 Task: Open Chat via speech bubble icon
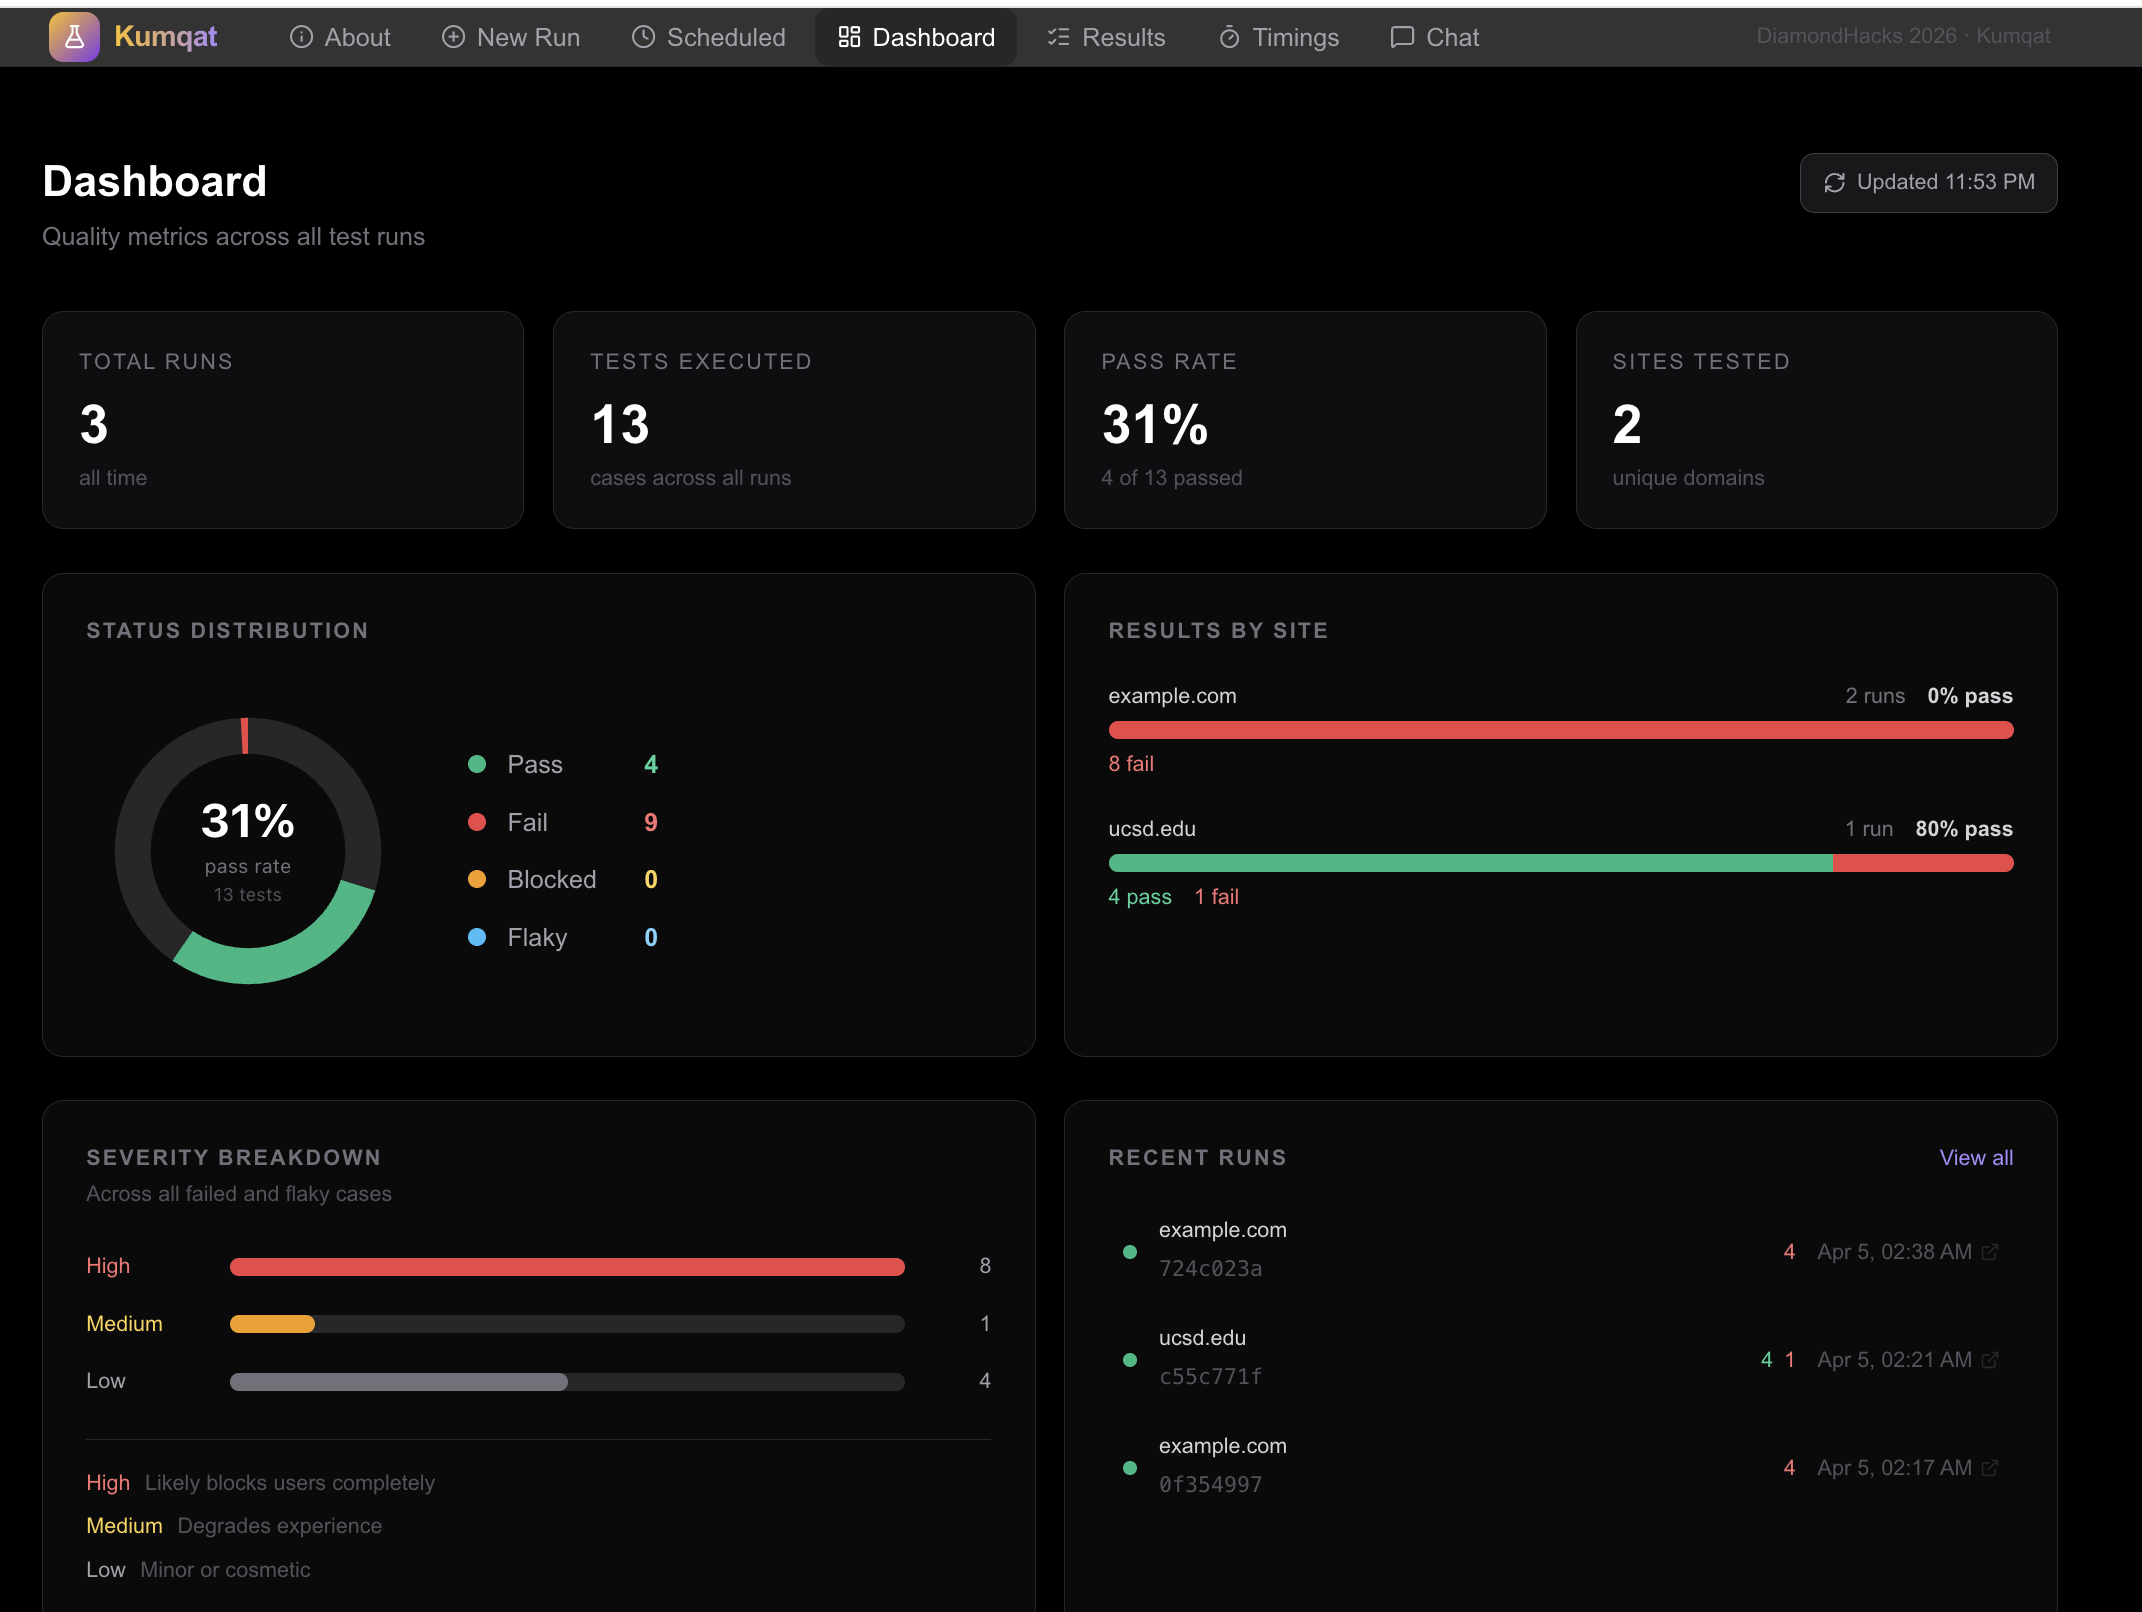[x=1402, y=37]
